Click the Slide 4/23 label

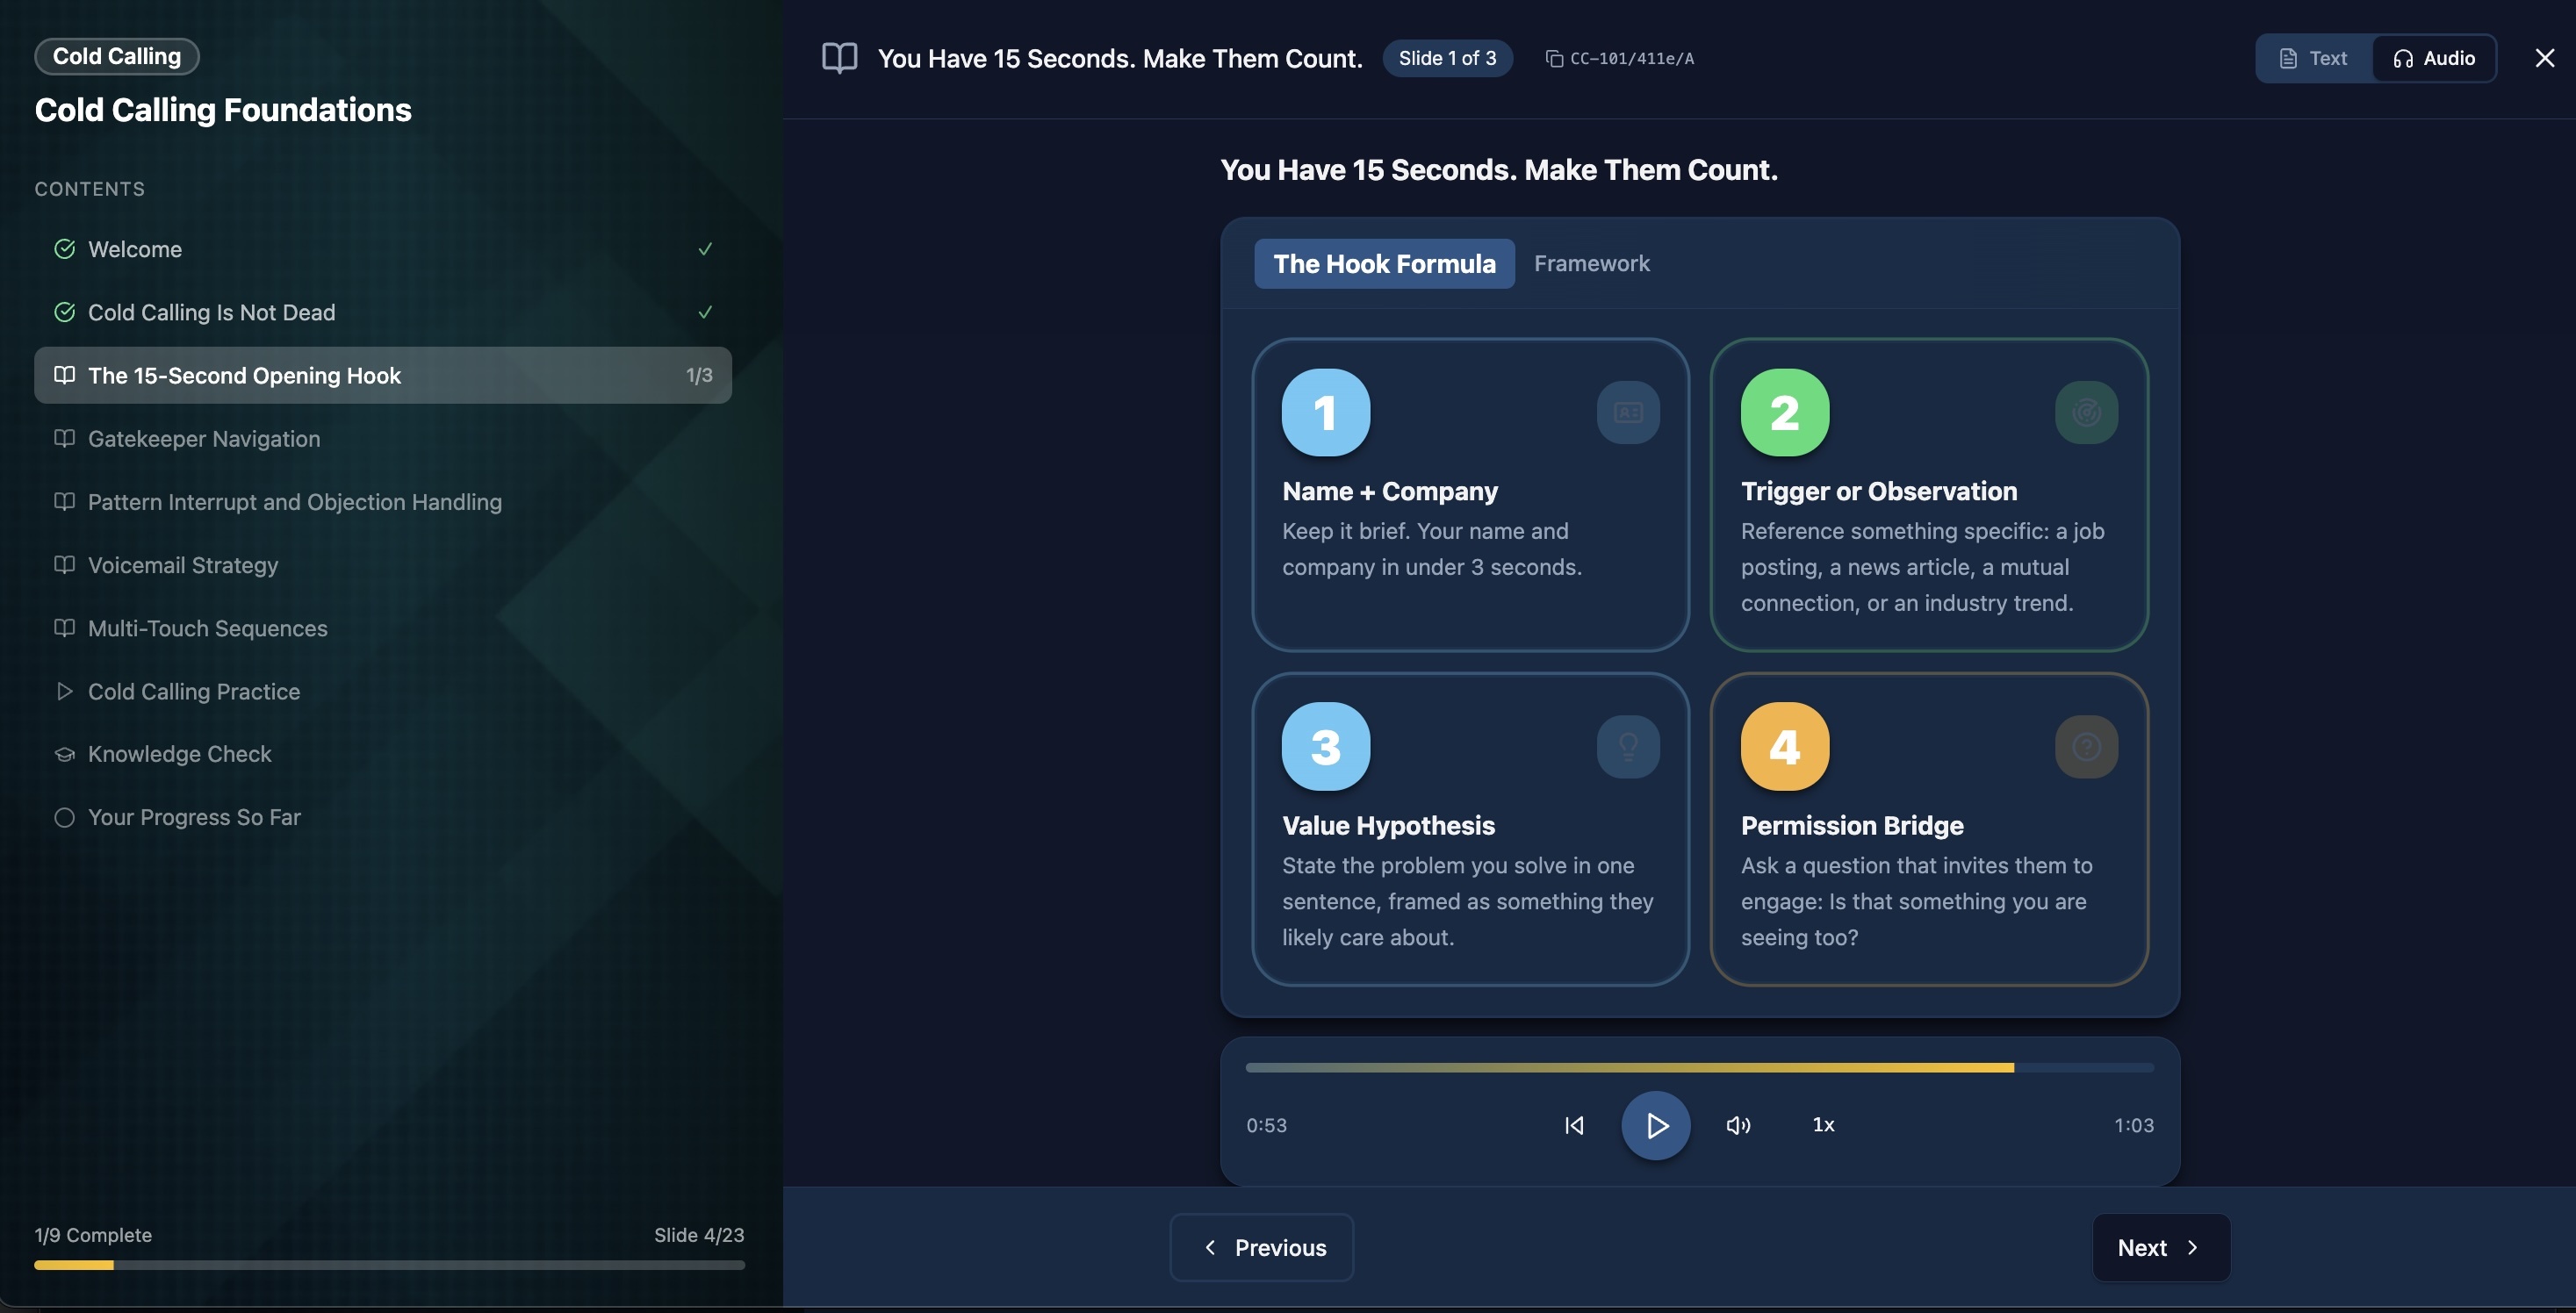tap(699, 1235)
